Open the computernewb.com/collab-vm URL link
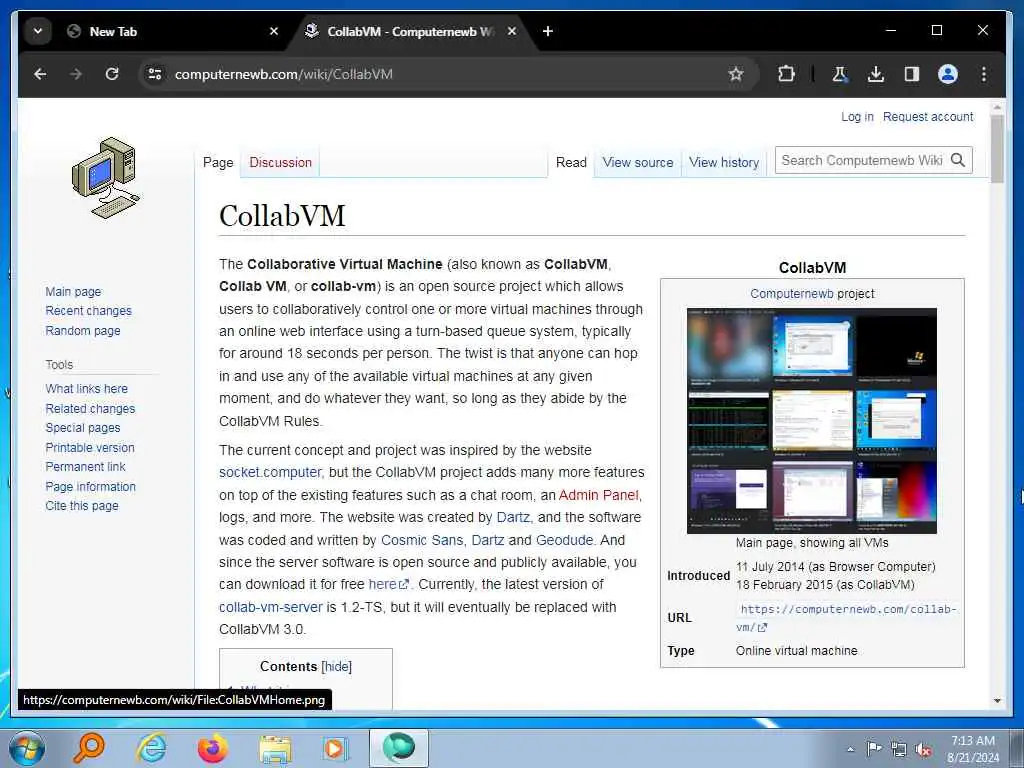Image resolution: width=1024 pixels, height=768 pixels. 847,618
